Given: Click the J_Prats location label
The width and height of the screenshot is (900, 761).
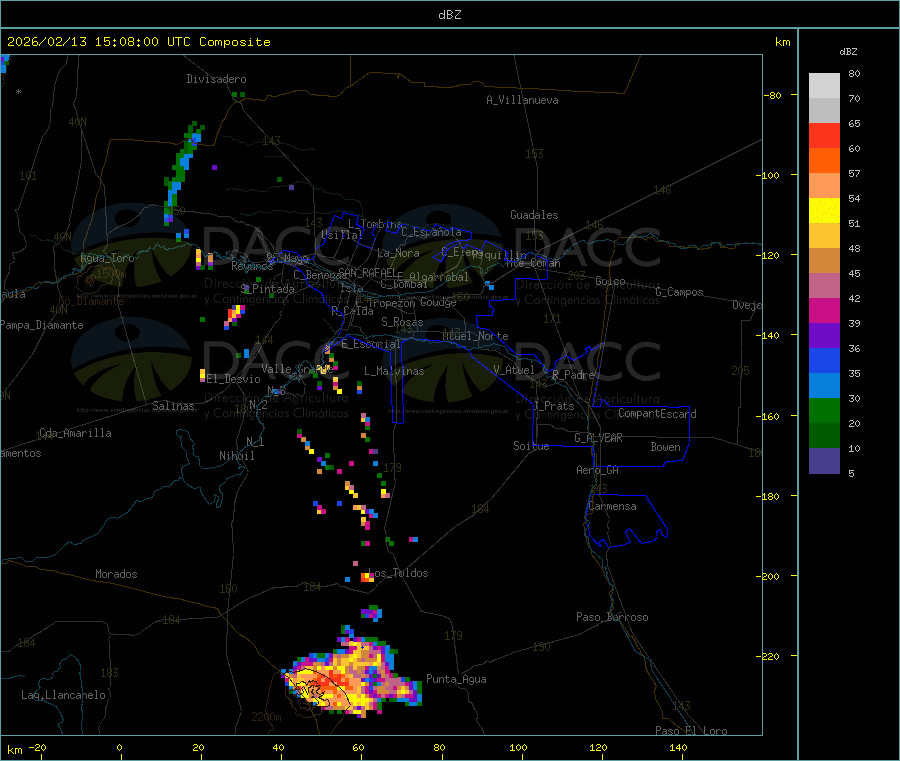Looking at the screenshot, I should [x=553, y=406].
